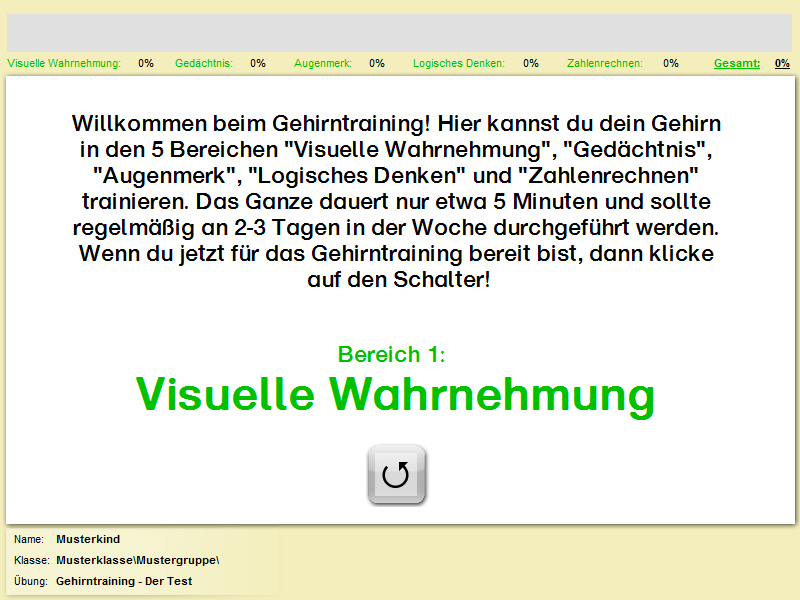Click the Bereich 1 heading
This screenshot has height=600, width=800.
[x=392, y=354]
